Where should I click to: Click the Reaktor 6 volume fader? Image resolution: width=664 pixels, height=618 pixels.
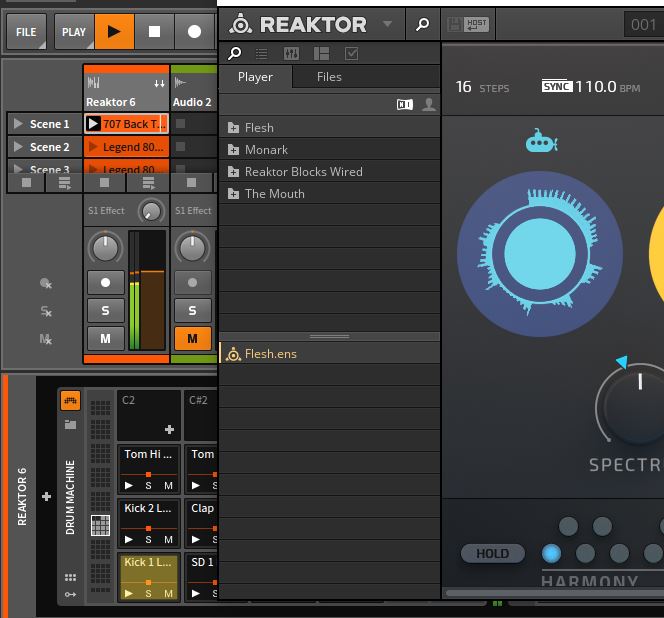pyautogui.click(x=152, y=271)
